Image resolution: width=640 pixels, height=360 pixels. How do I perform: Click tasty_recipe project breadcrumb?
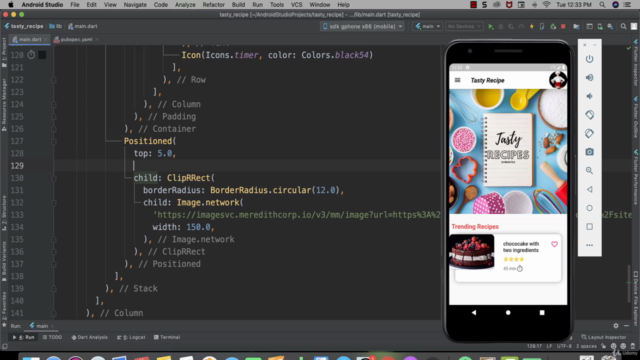pos(24,27)
